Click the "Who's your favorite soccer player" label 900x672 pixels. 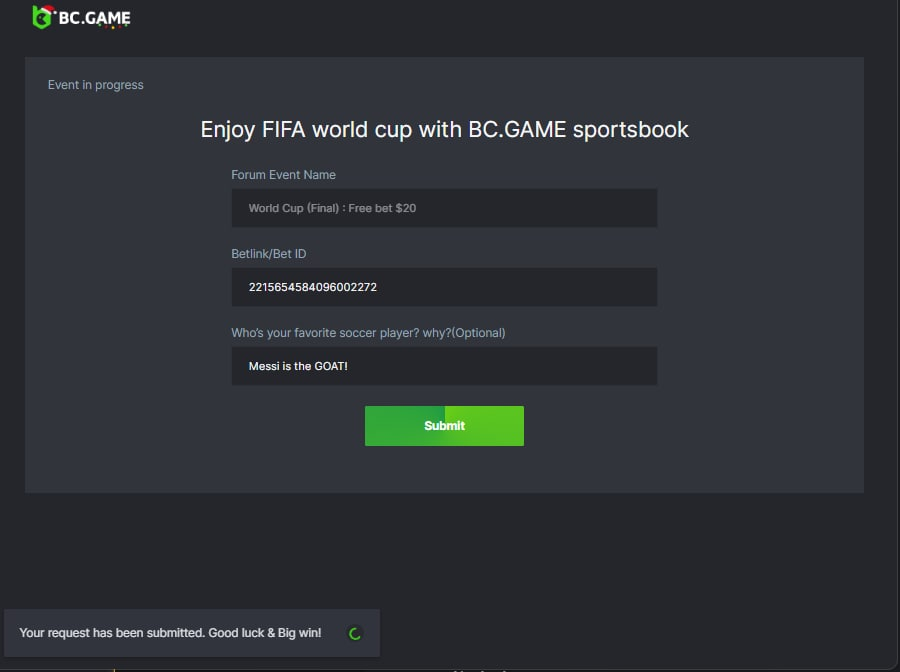pyautogui.click(x=368, y=333)
